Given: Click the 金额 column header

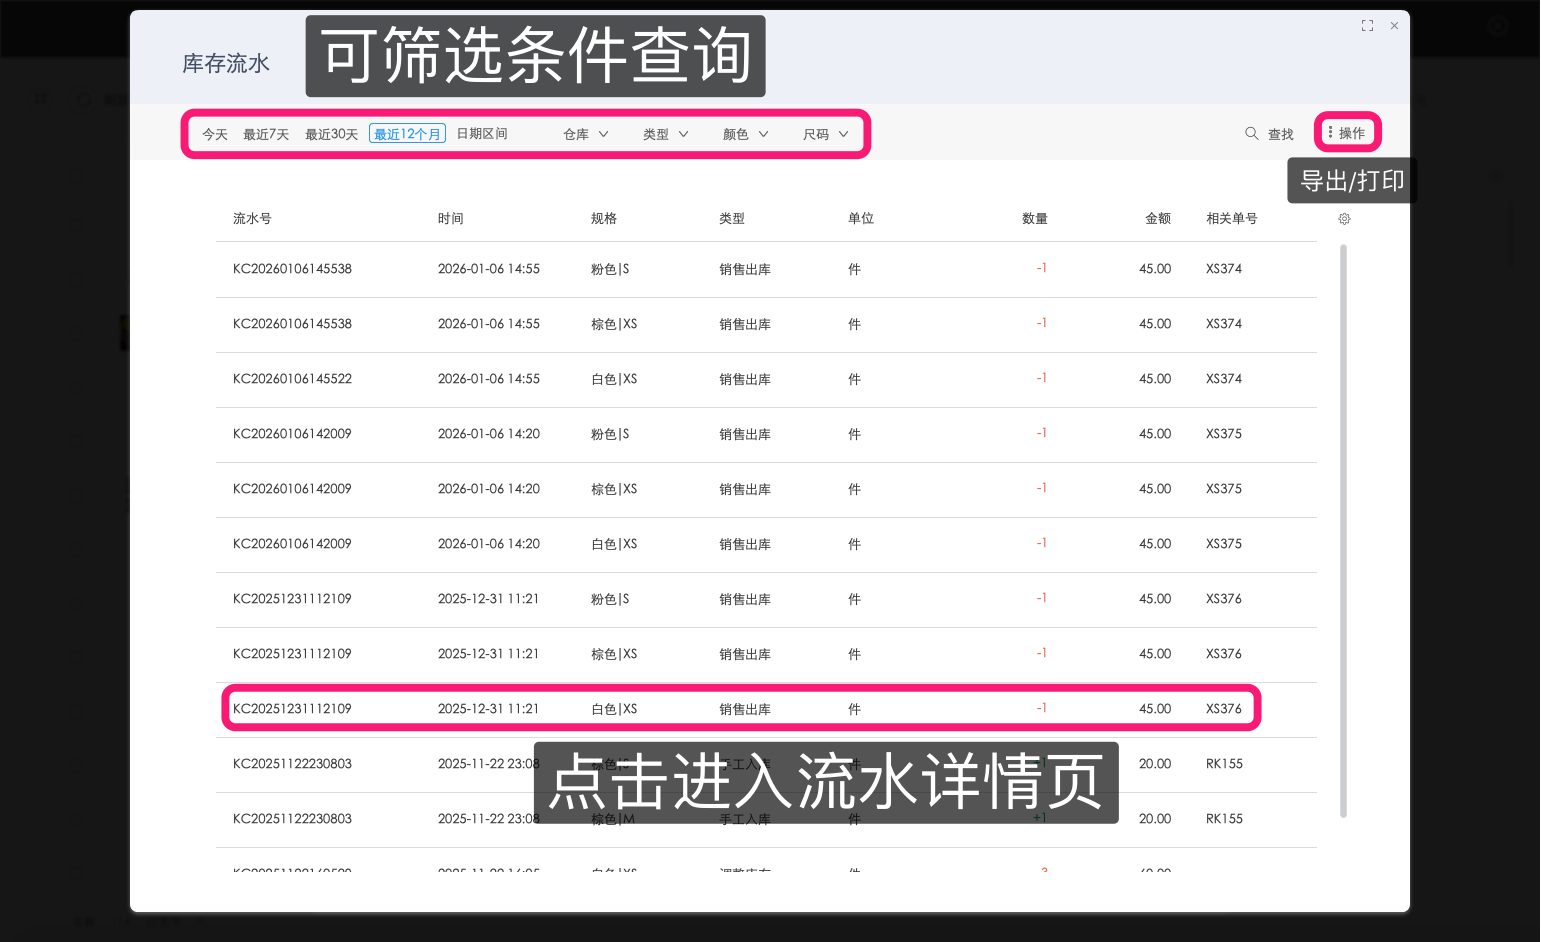Looking at the screenshot, I should pyautogui.click(x=1158, y=219).
